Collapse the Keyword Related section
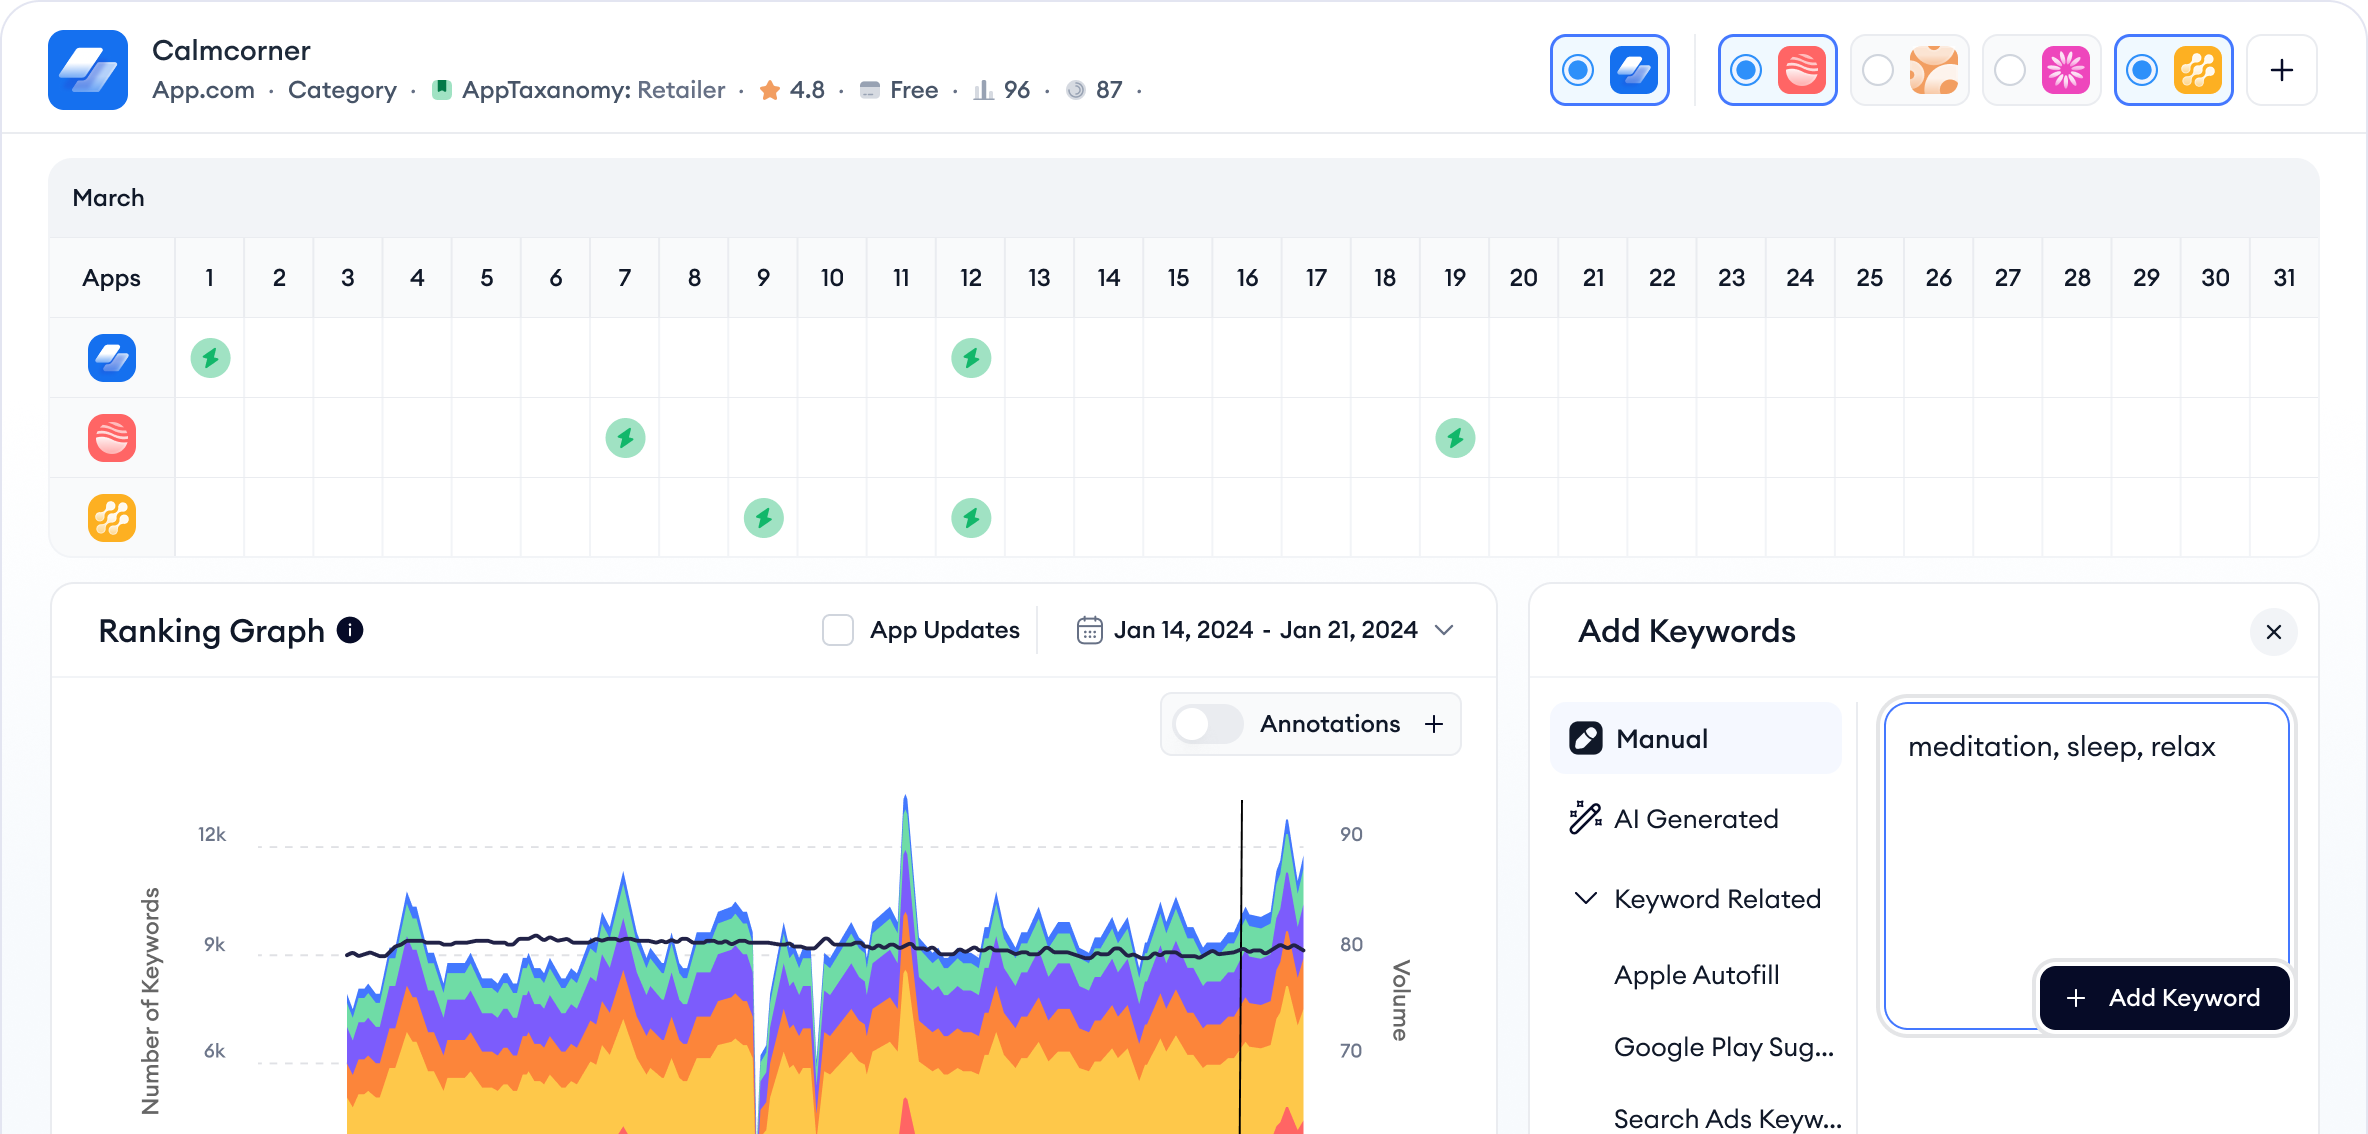 pos(1585,898)
